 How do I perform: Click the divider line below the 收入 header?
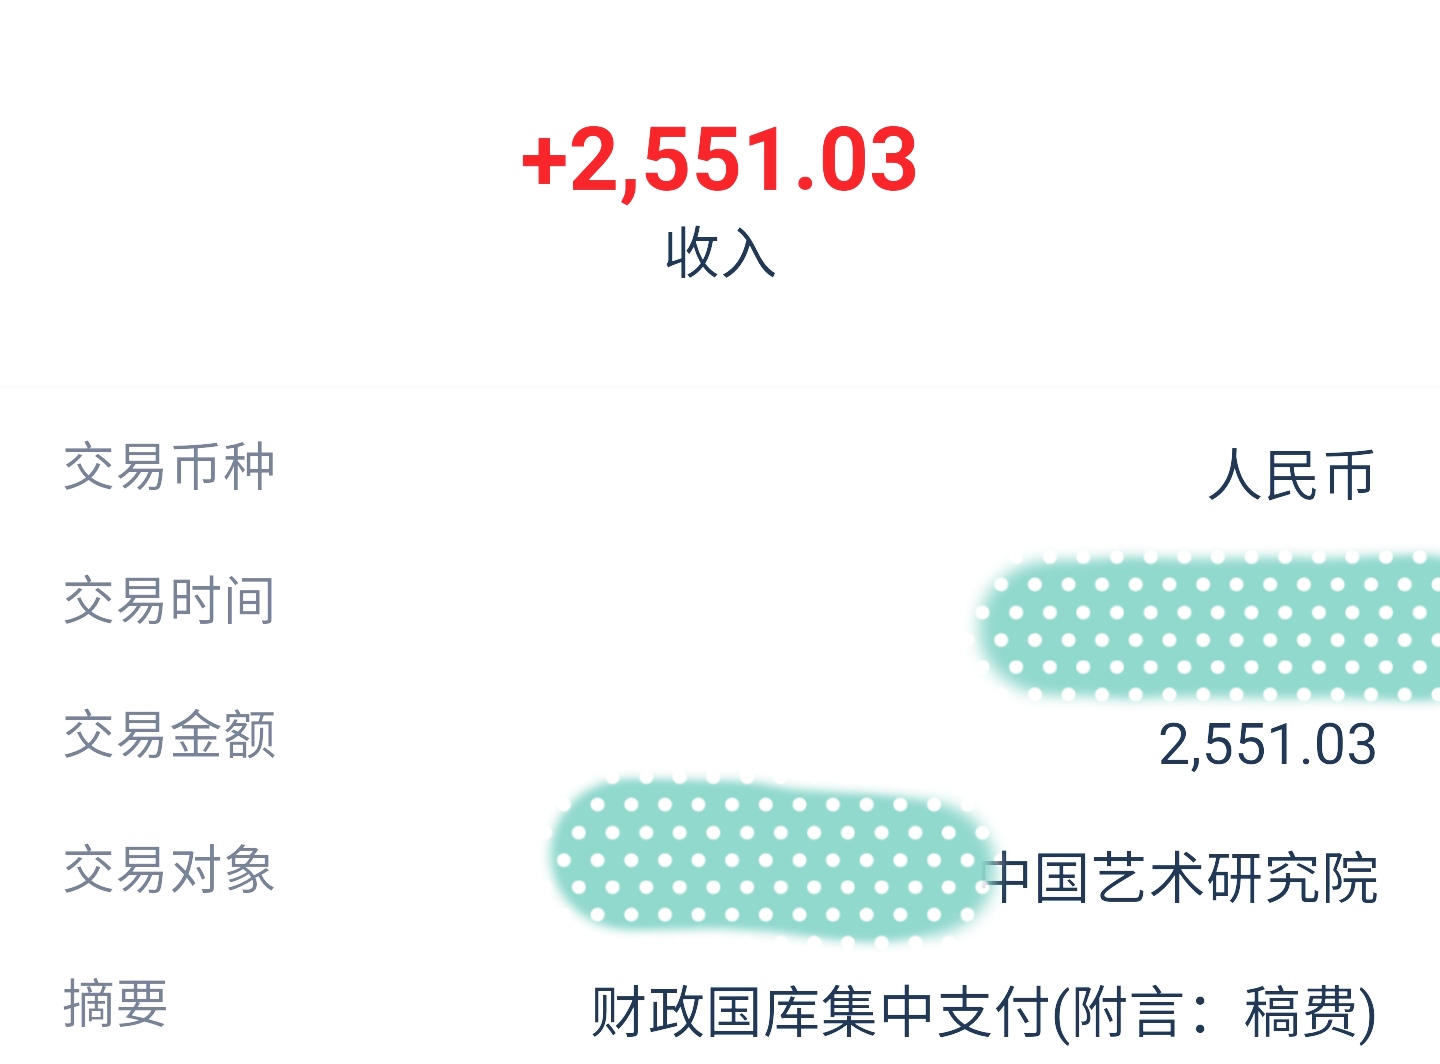(720, 385)
